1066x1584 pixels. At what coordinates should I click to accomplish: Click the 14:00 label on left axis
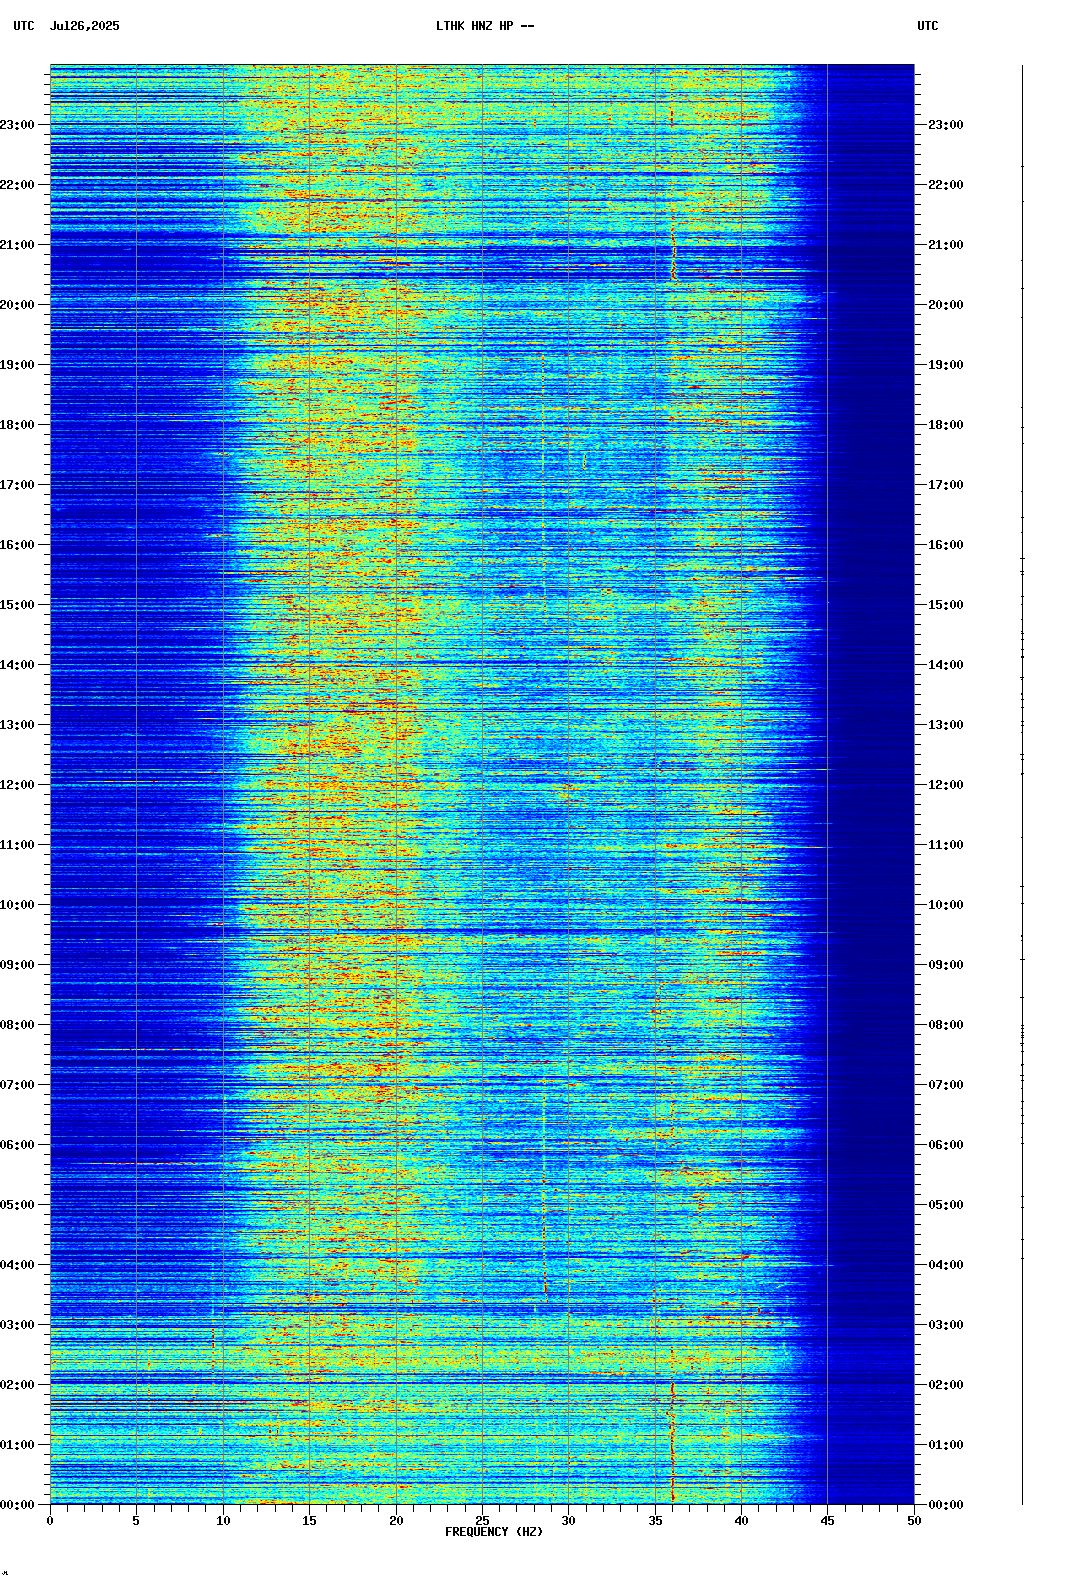tap(17, 665)
